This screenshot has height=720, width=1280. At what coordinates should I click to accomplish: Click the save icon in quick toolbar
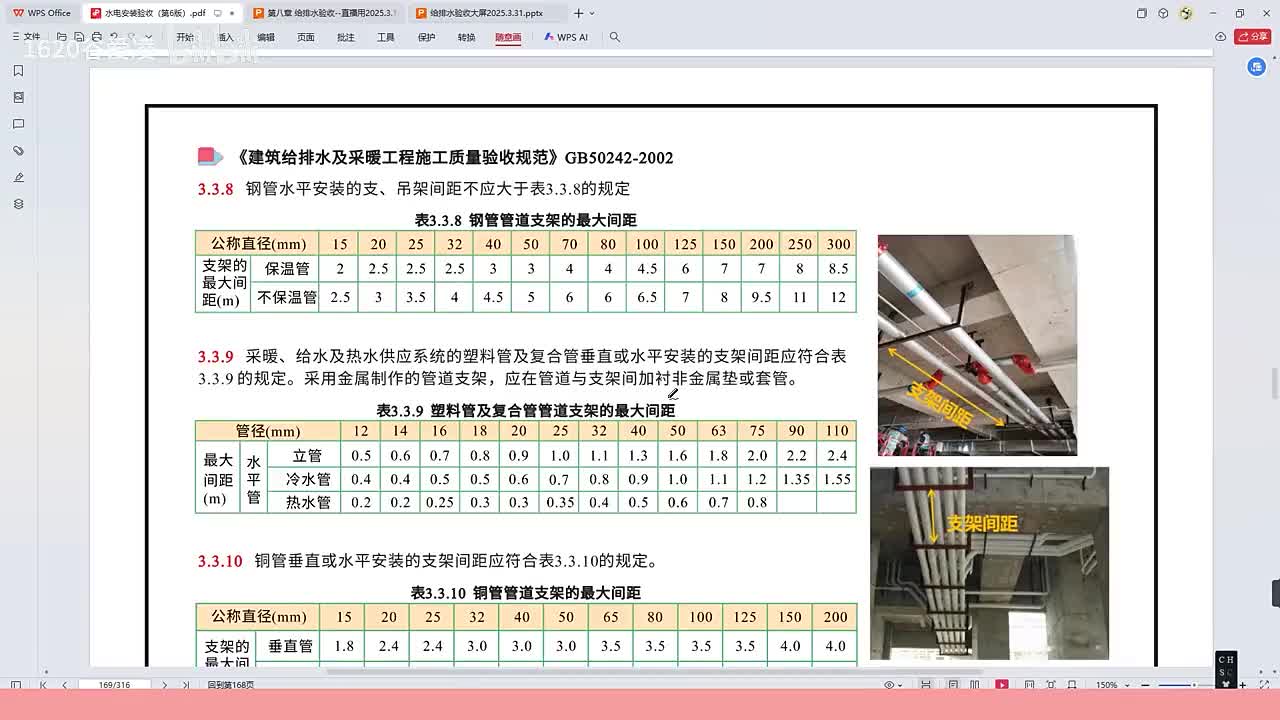[x=79, y=37]
